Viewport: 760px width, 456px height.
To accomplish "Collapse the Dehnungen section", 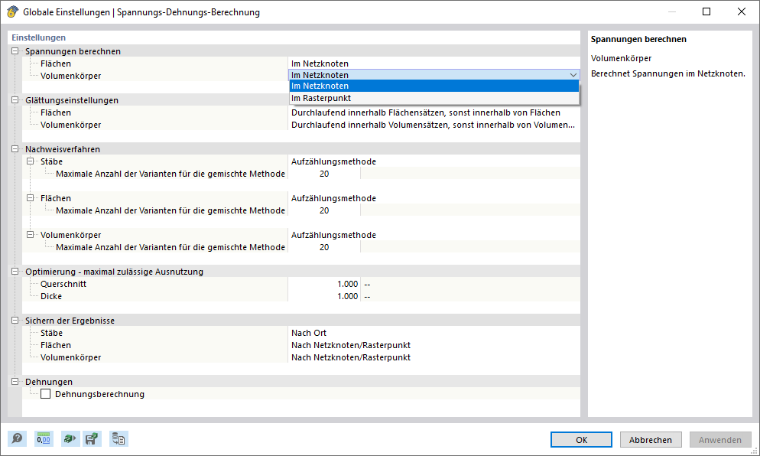I will [x=15, y=381].
